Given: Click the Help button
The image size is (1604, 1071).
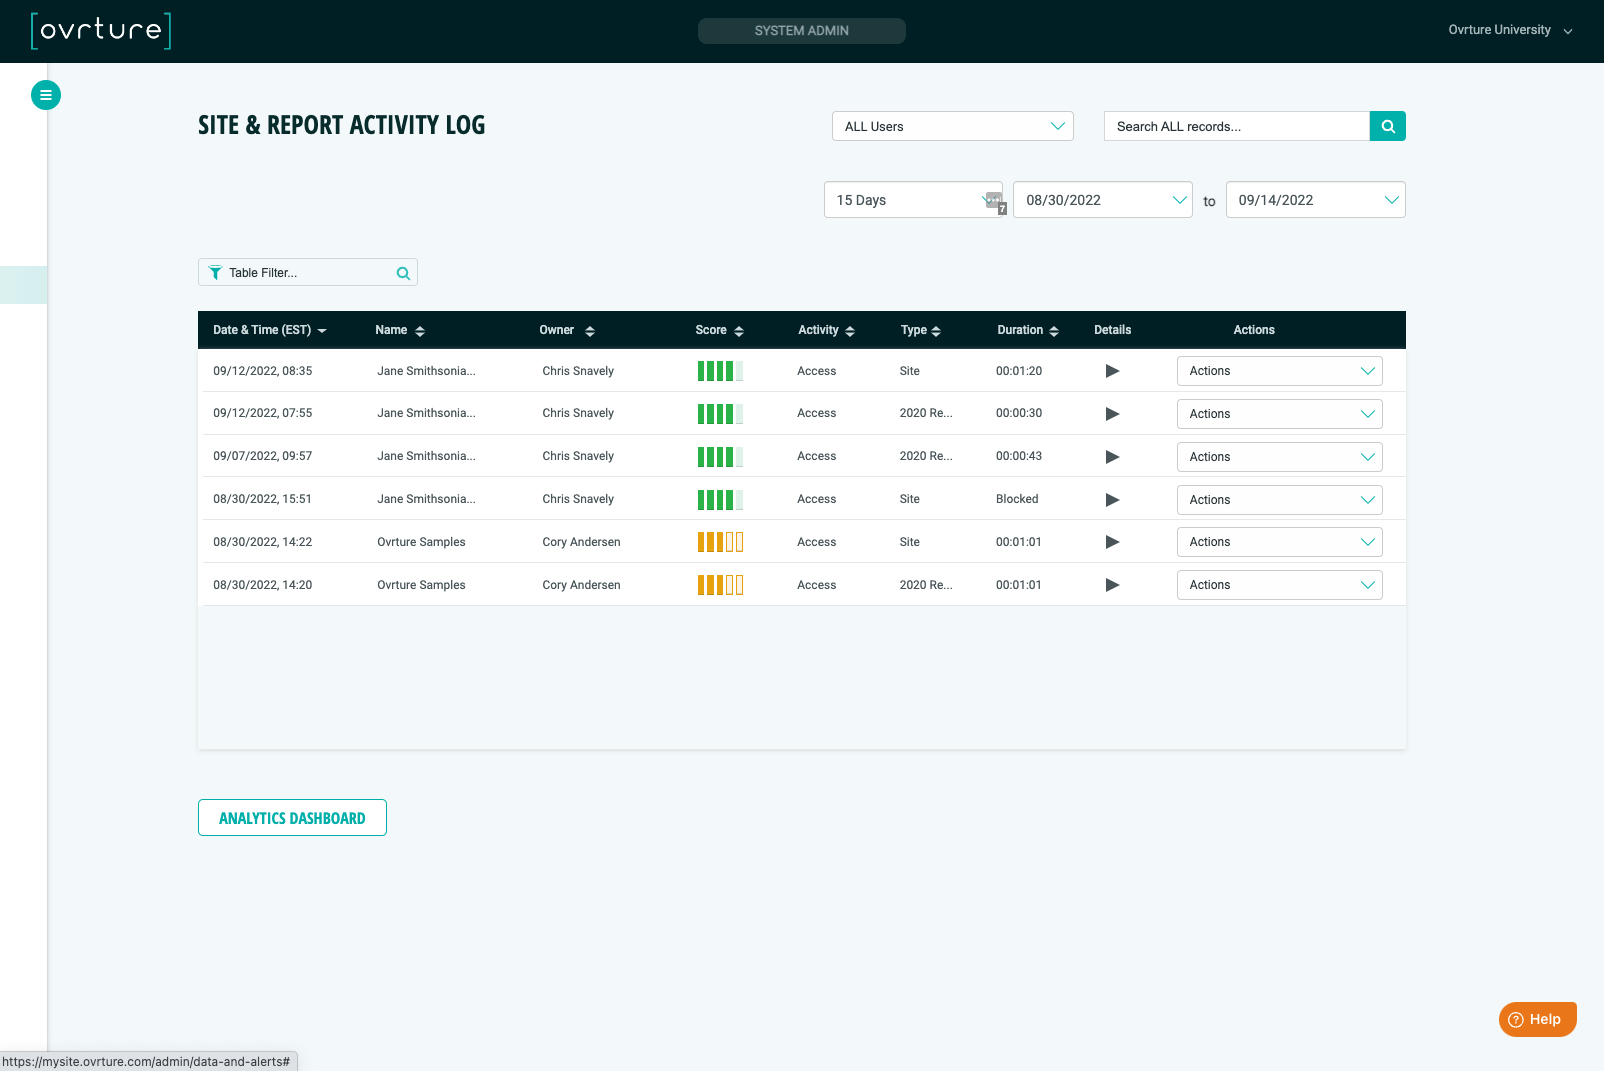Looking at the screenshot, I should [1537, 1019].
